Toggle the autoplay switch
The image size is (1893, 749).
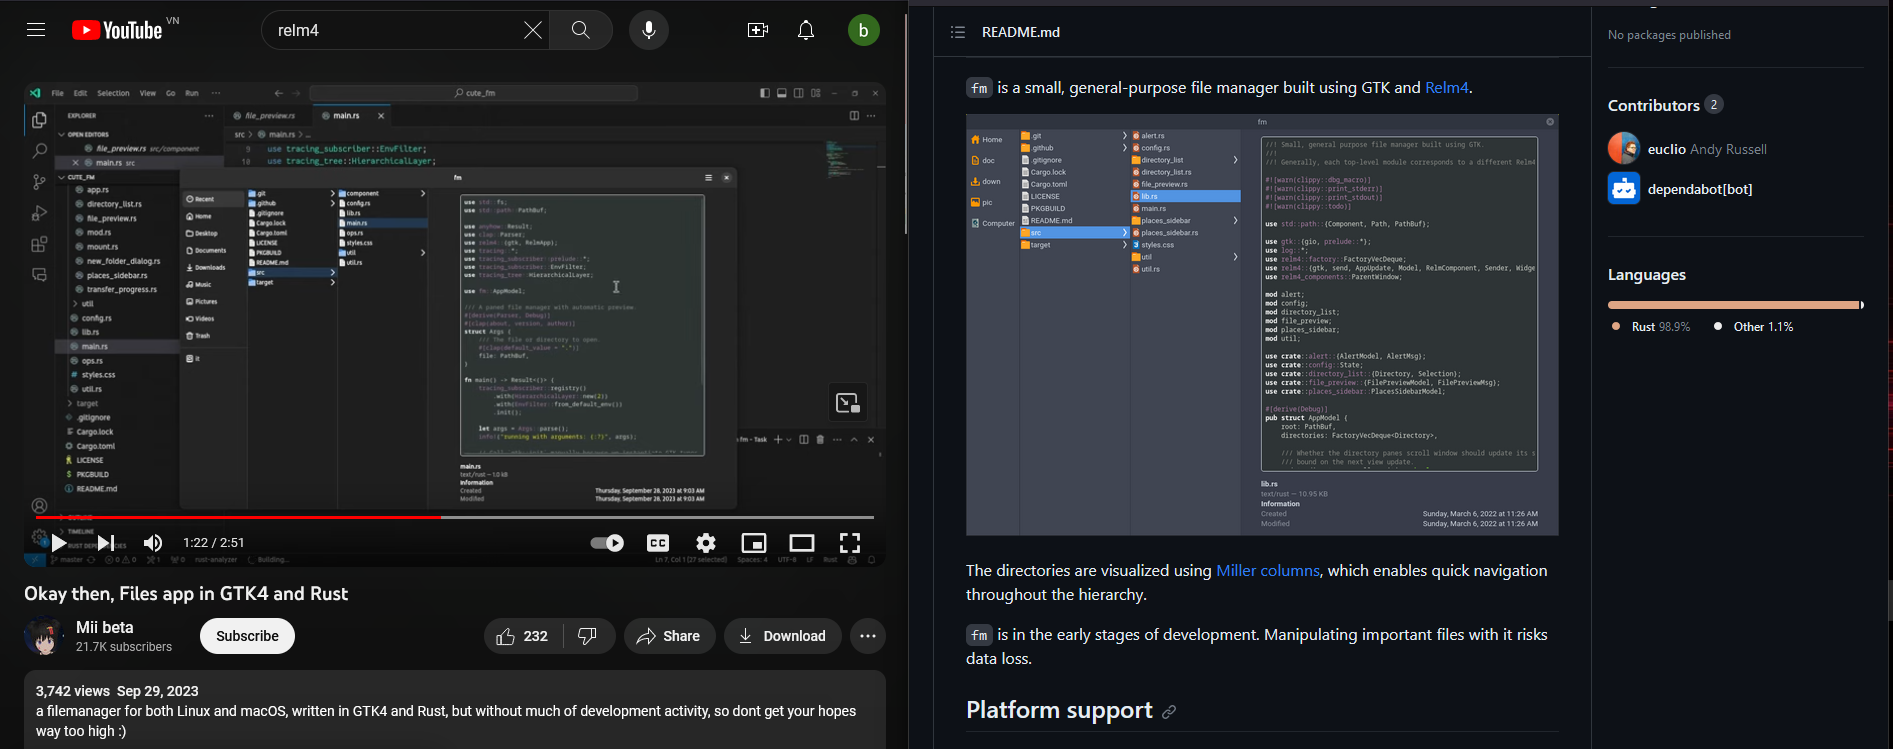pos(607,543)
